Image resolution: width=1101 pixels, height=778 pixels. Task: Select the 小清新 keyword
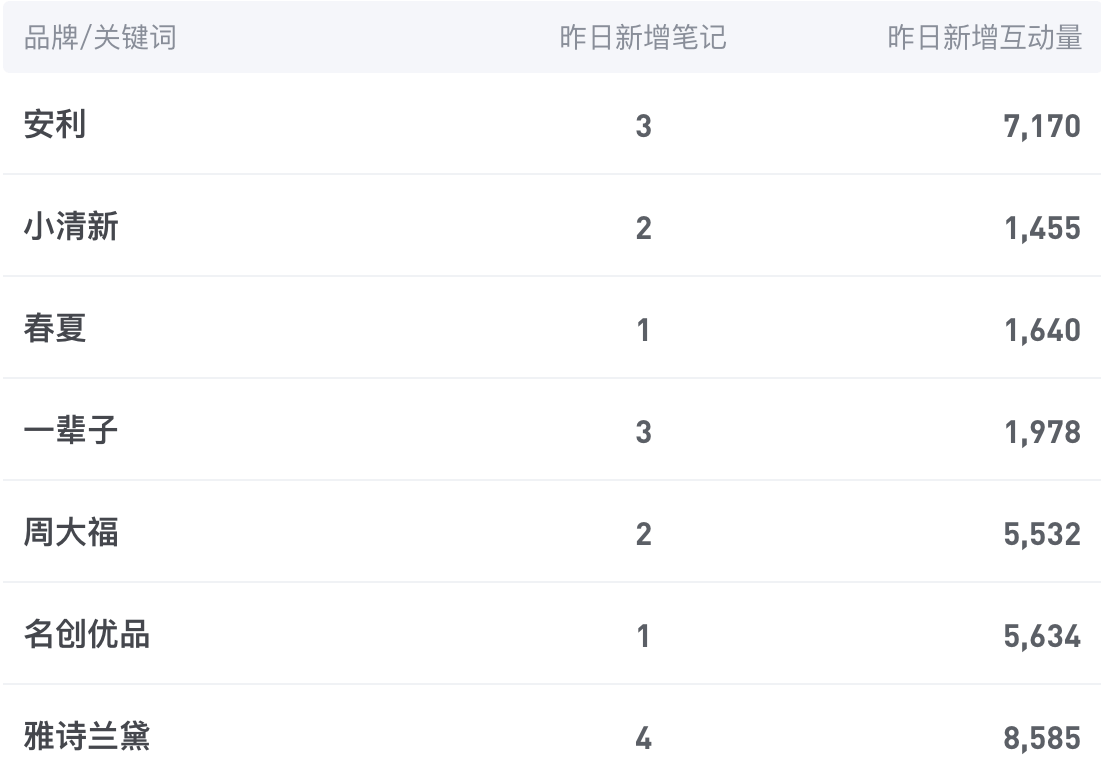pyautogui.click(x=71, y=228)
